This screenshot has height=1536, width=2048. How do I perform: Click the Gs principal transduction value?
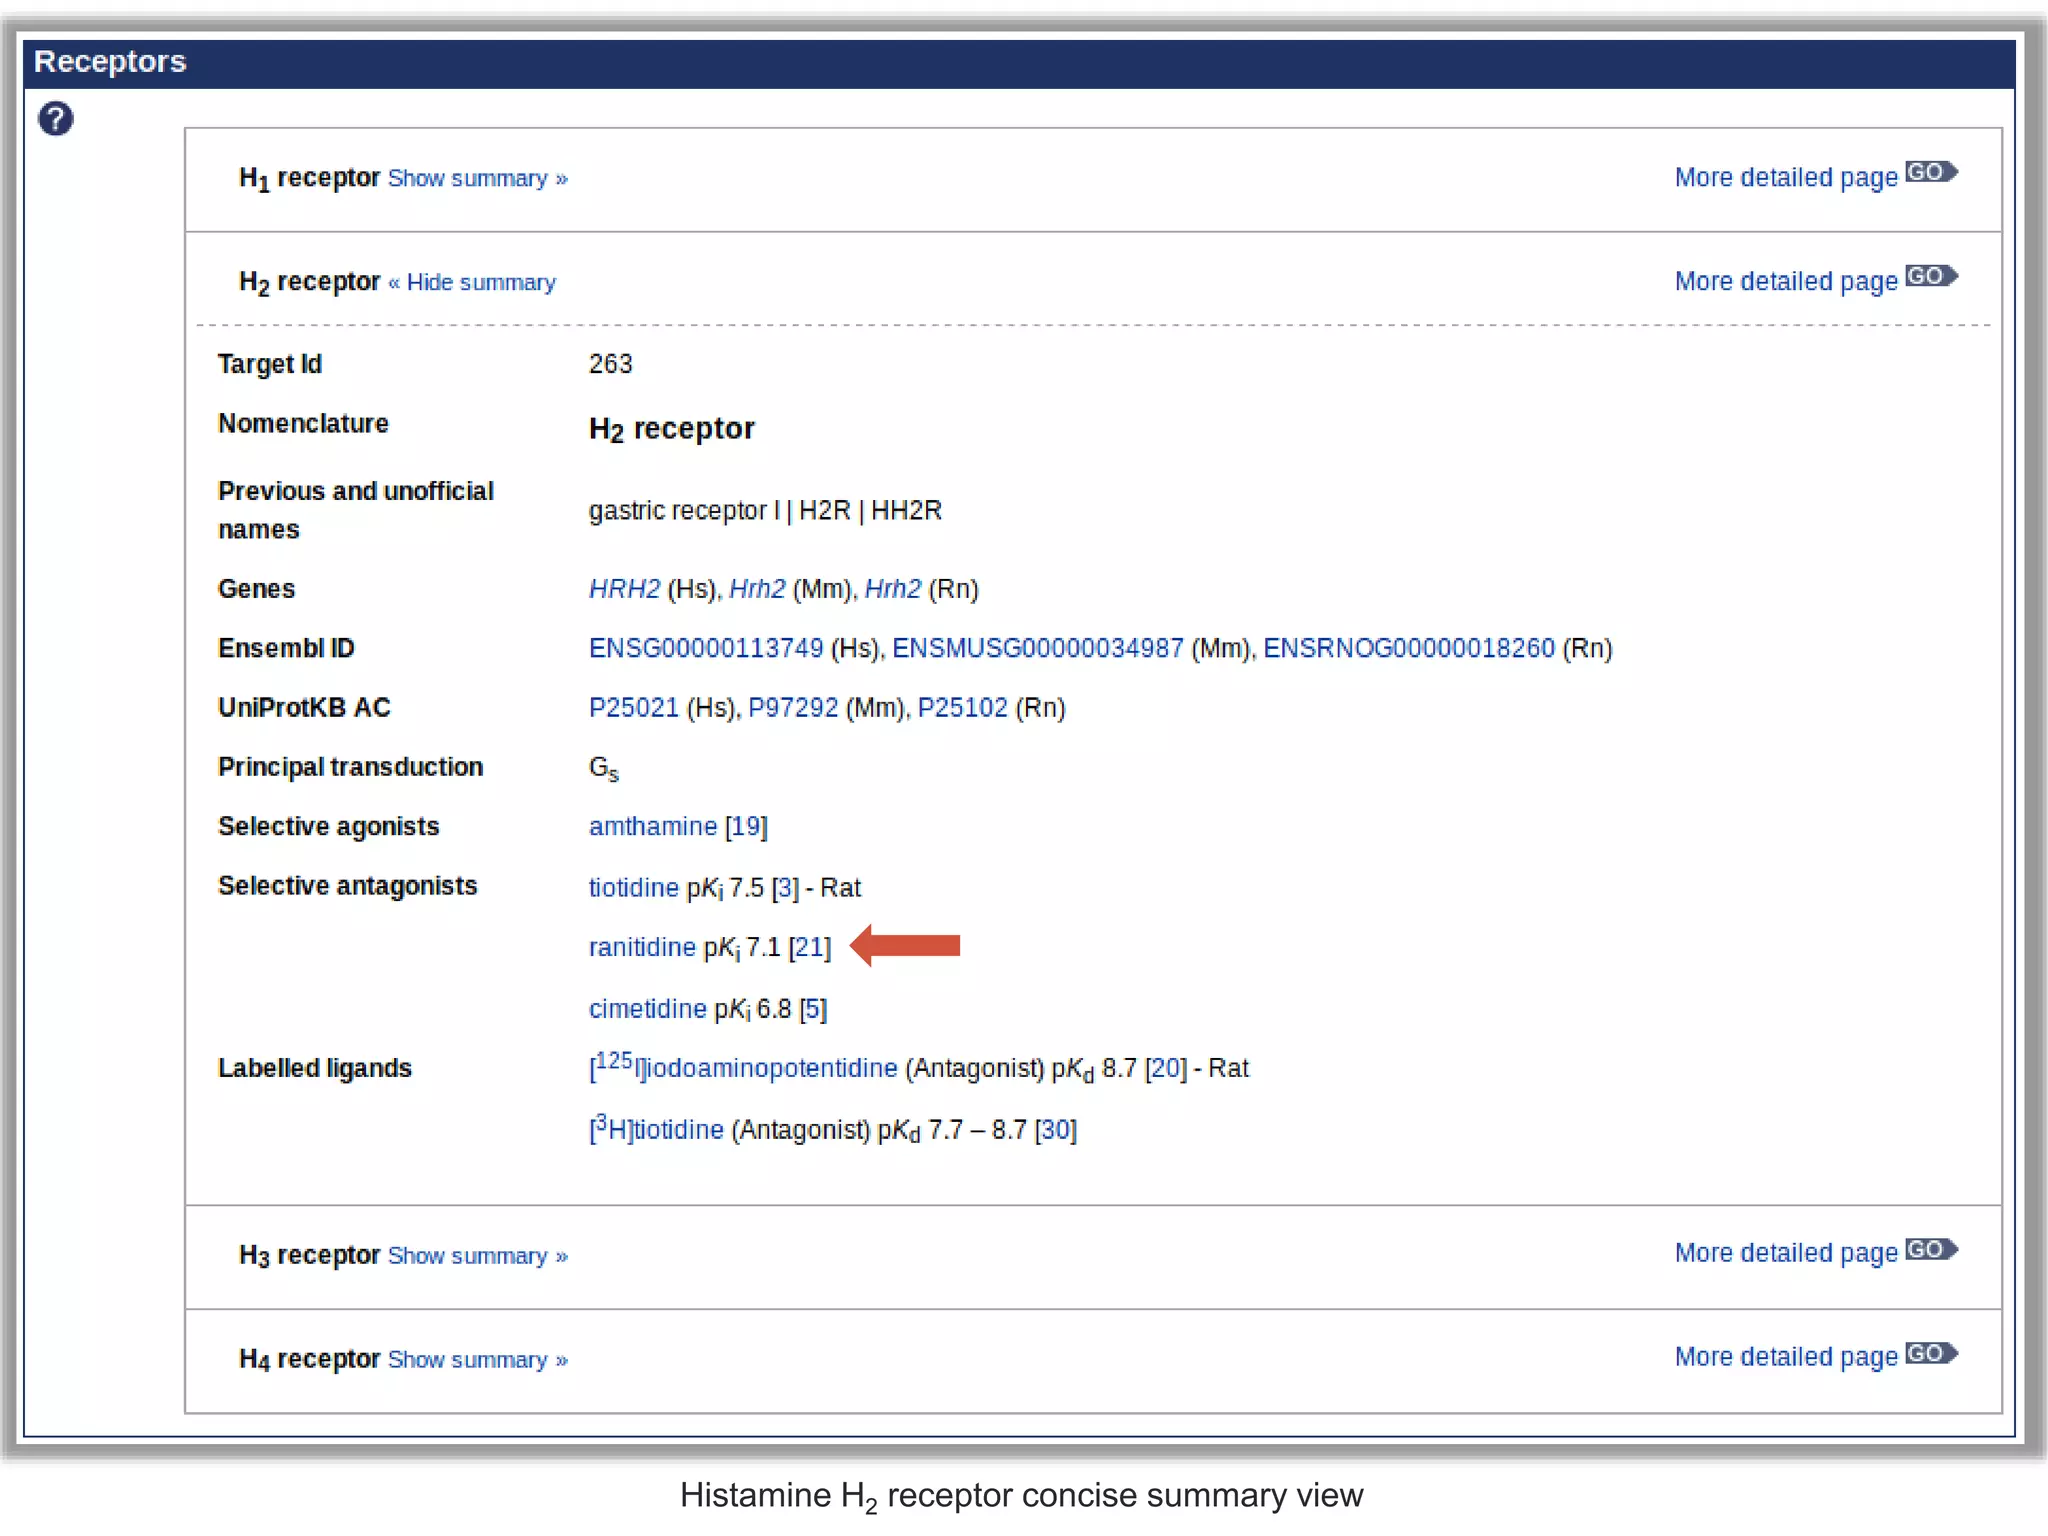603,768
